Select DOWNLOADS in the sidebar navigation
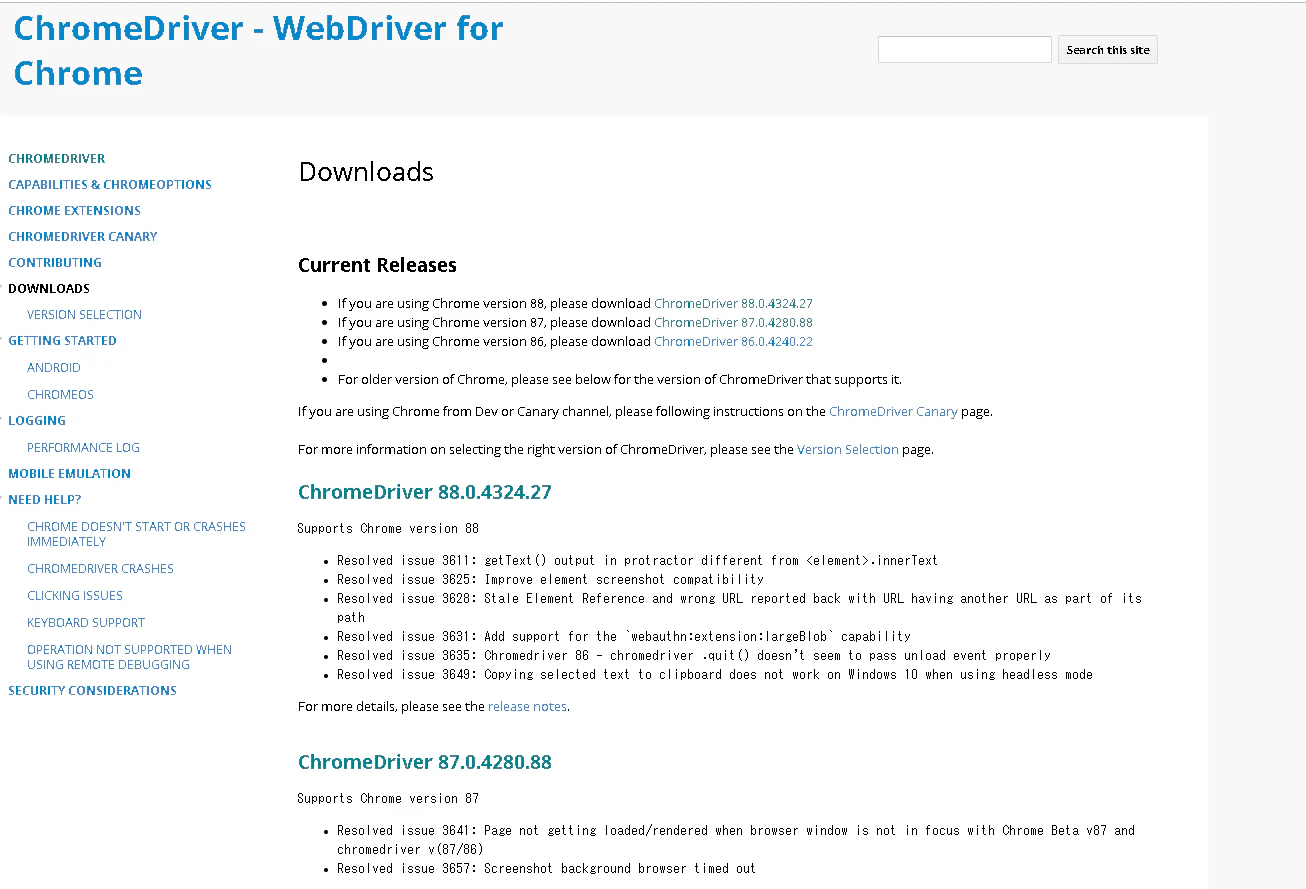The image size is (1306, 889). coord(49,288)
